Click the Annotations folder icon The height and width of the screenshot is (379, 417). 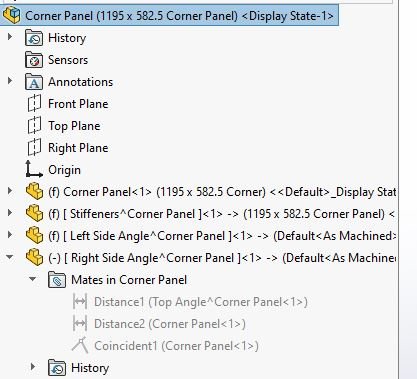click(x=34, y=82)
